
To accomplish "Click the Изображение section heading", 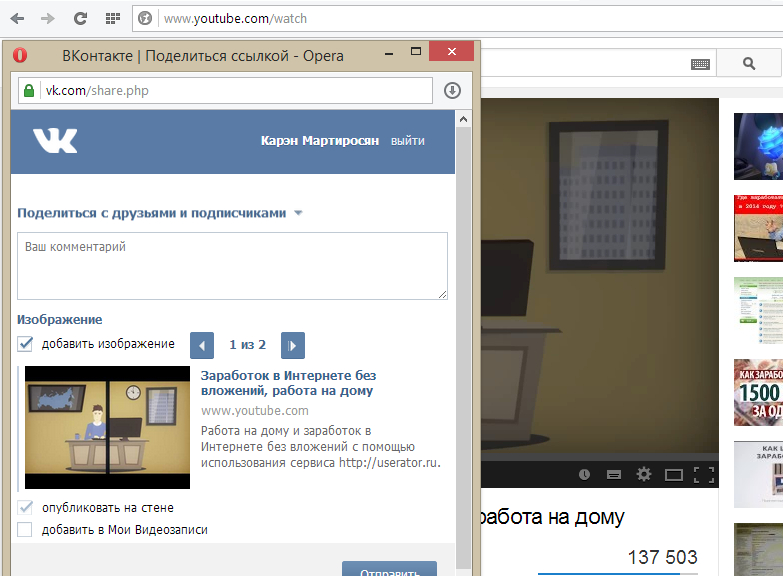I will pyautogui.click(x=59, y=320).
